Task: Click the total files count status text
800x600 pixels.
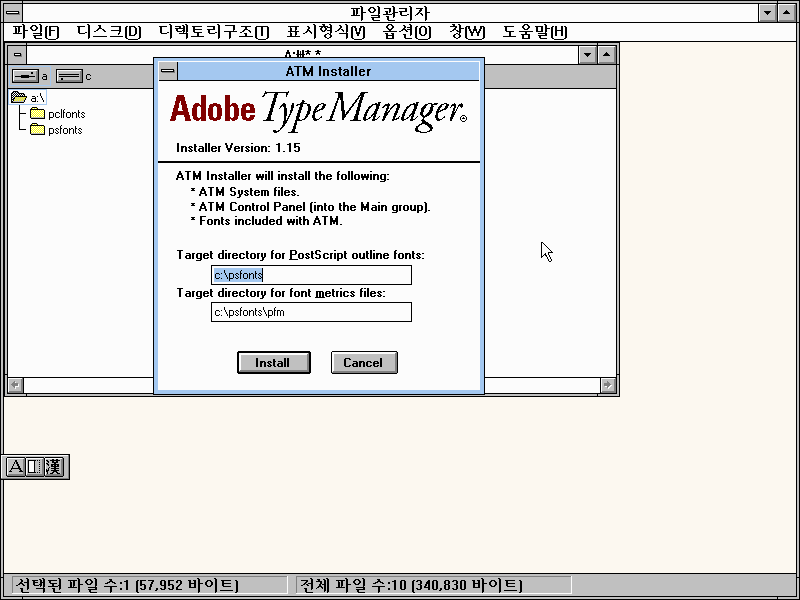Action: 411,585
